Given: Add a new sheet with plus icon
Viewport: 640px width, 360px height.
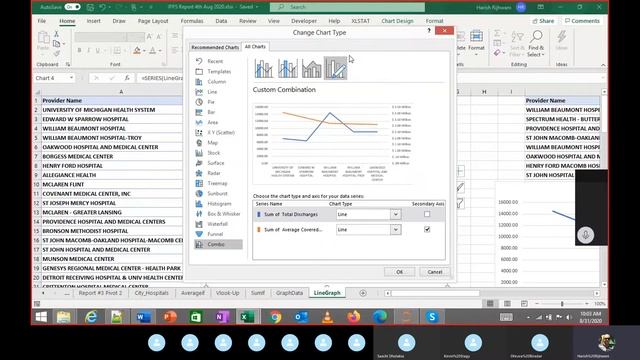Looking at the screenshot, I should [362, 293].
